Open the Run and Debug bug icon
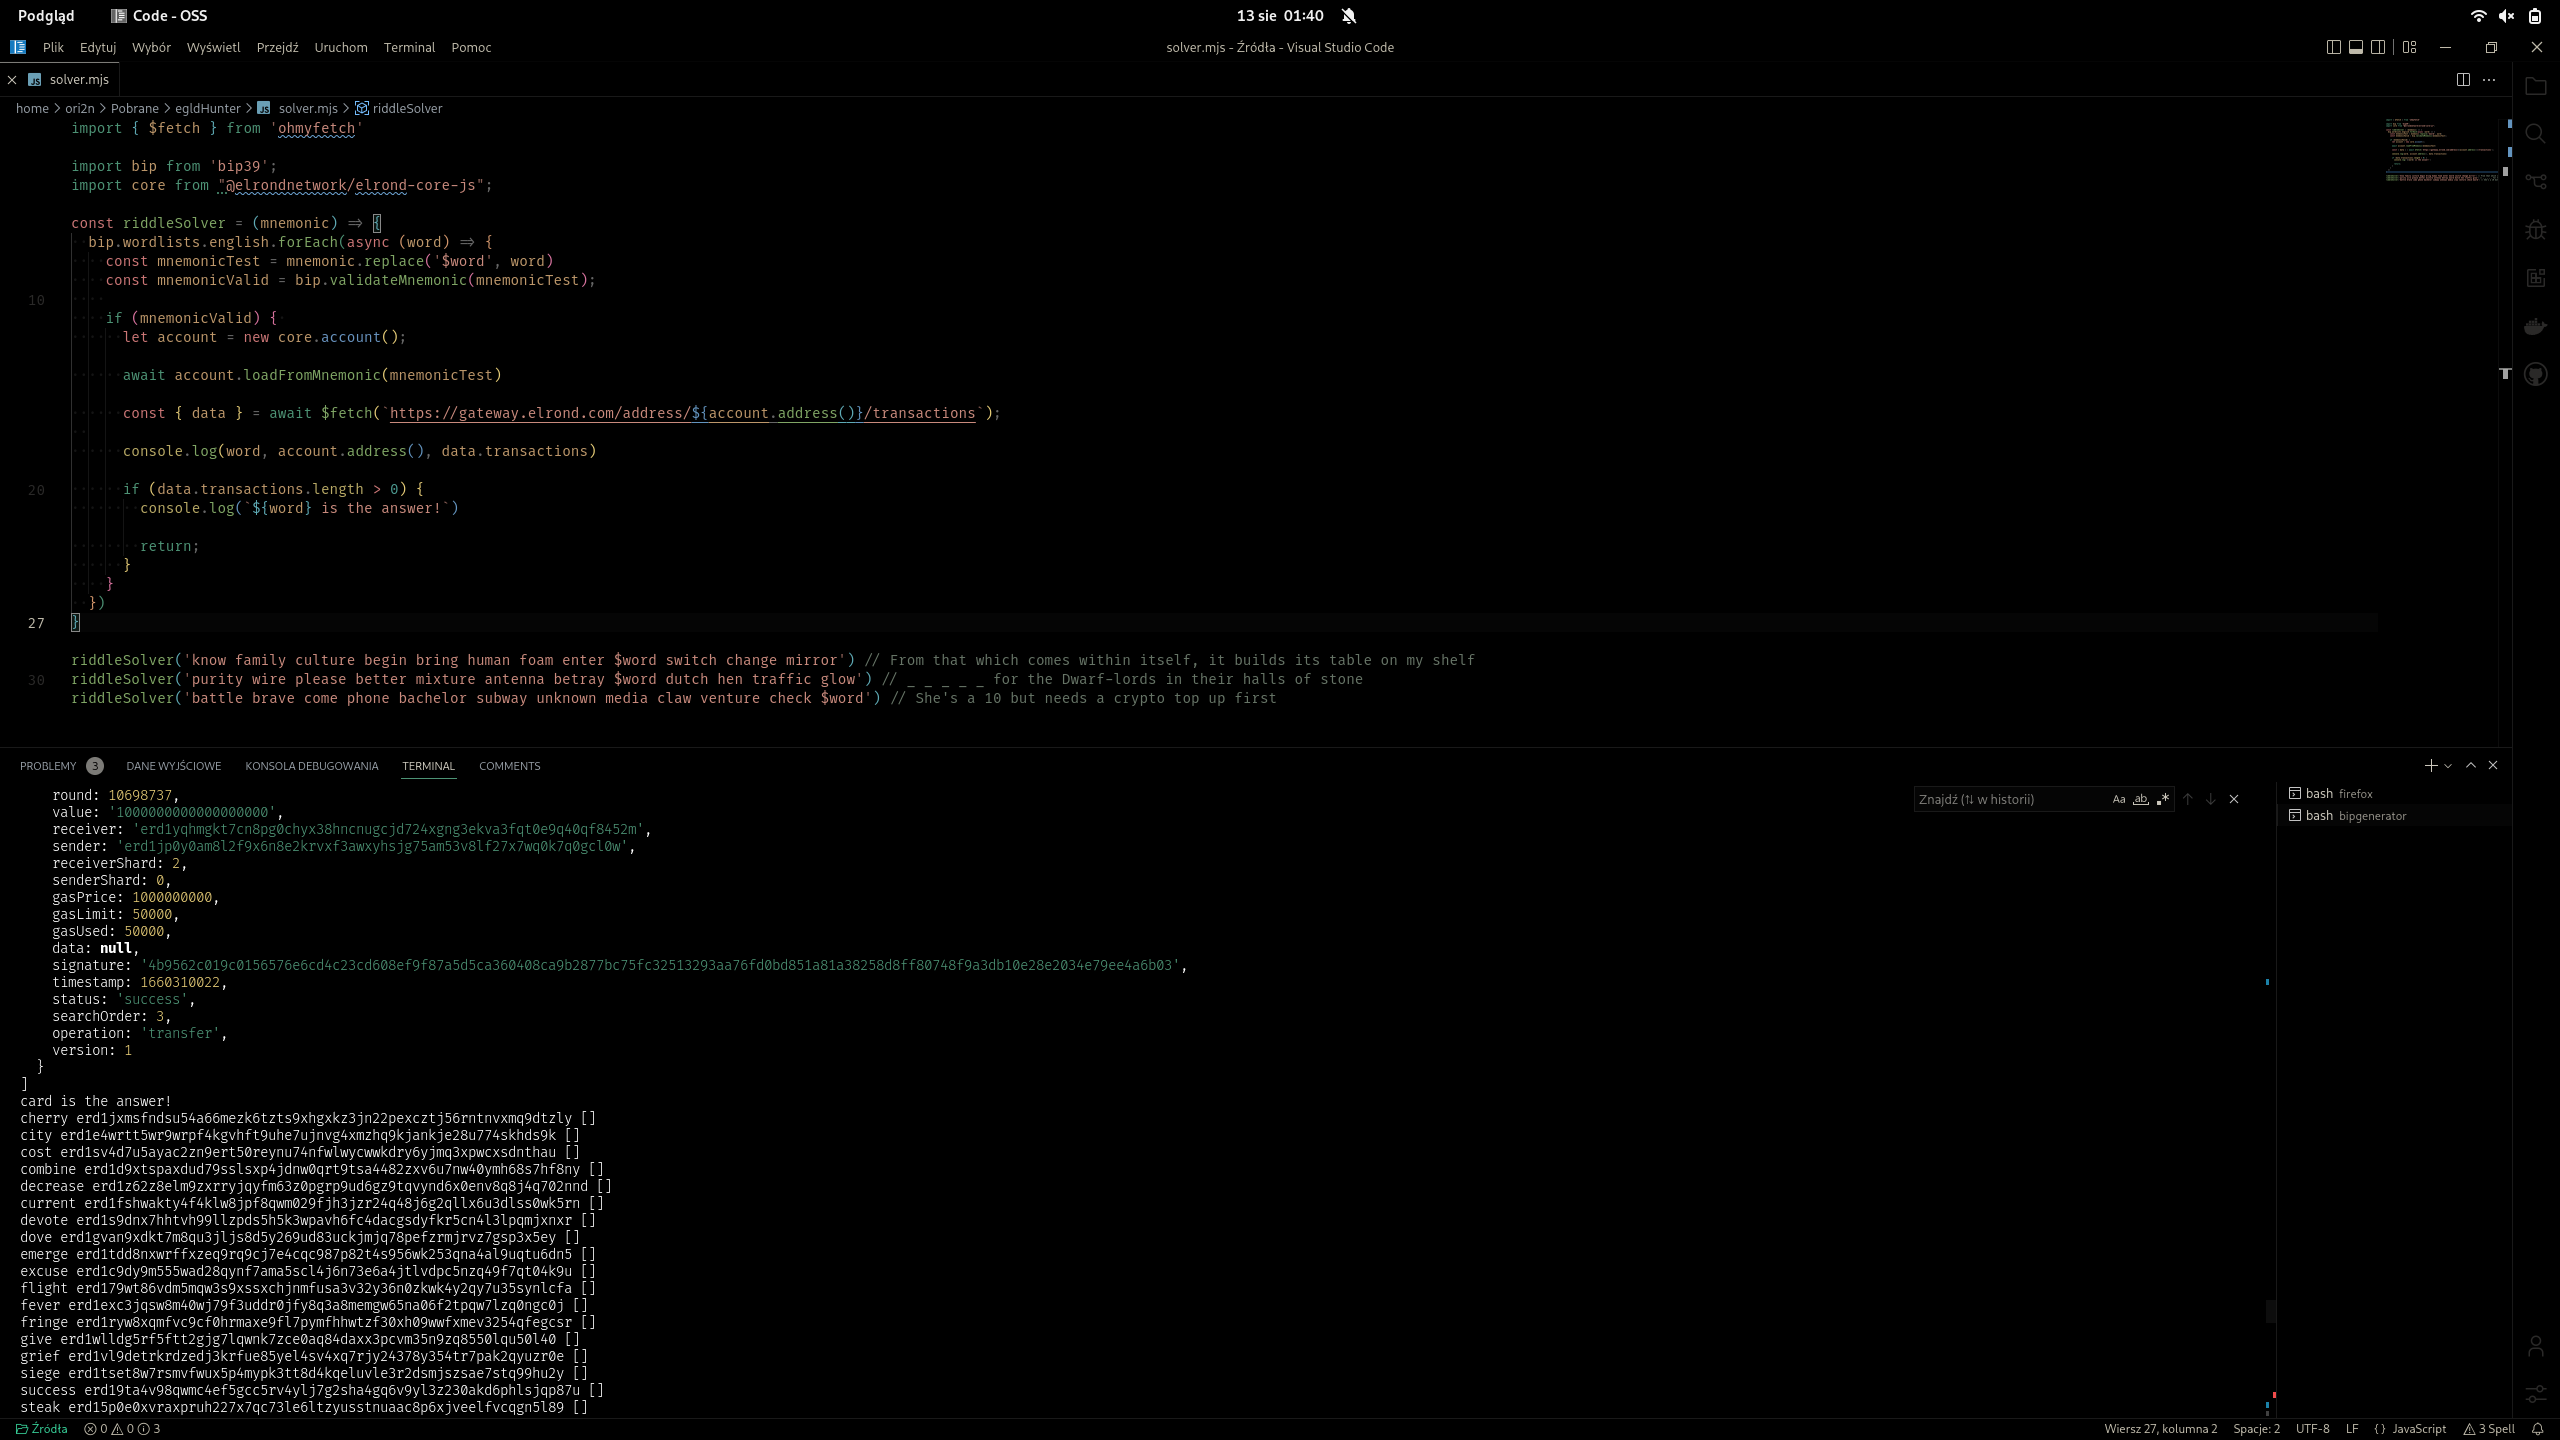Viewport: 2560px width, 1440px height. [2535, 230]
